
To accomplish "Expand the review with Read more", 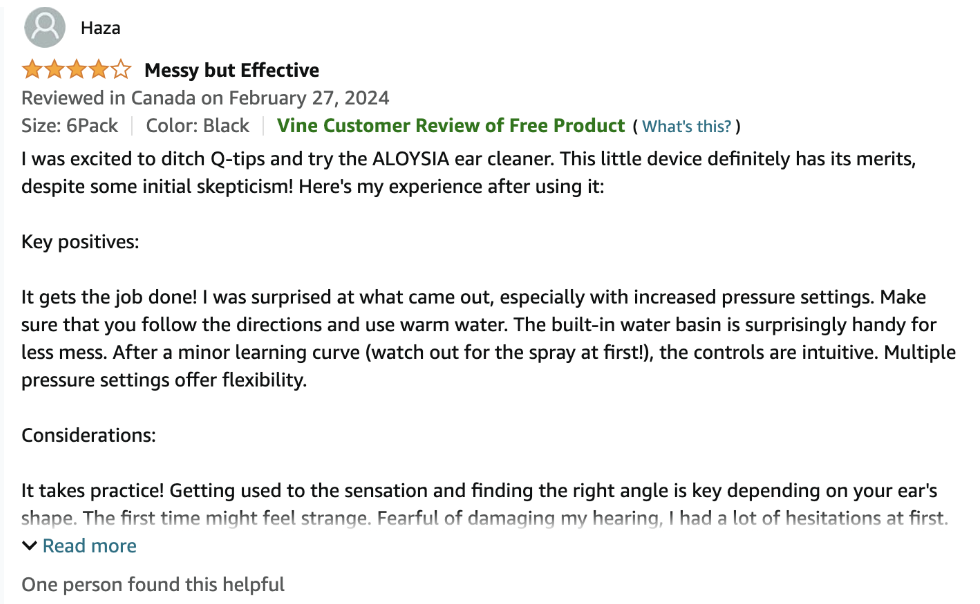I will pos(89,546).
